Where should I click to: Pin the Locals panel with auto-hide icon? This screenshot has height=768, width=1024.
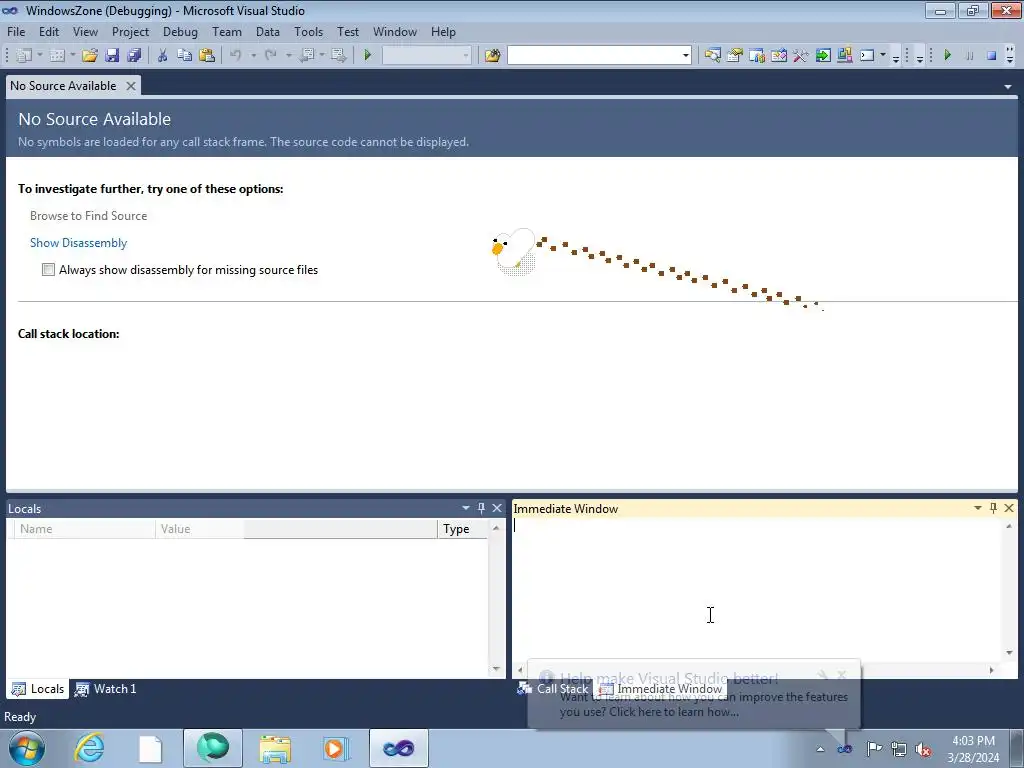pos(481,508)
